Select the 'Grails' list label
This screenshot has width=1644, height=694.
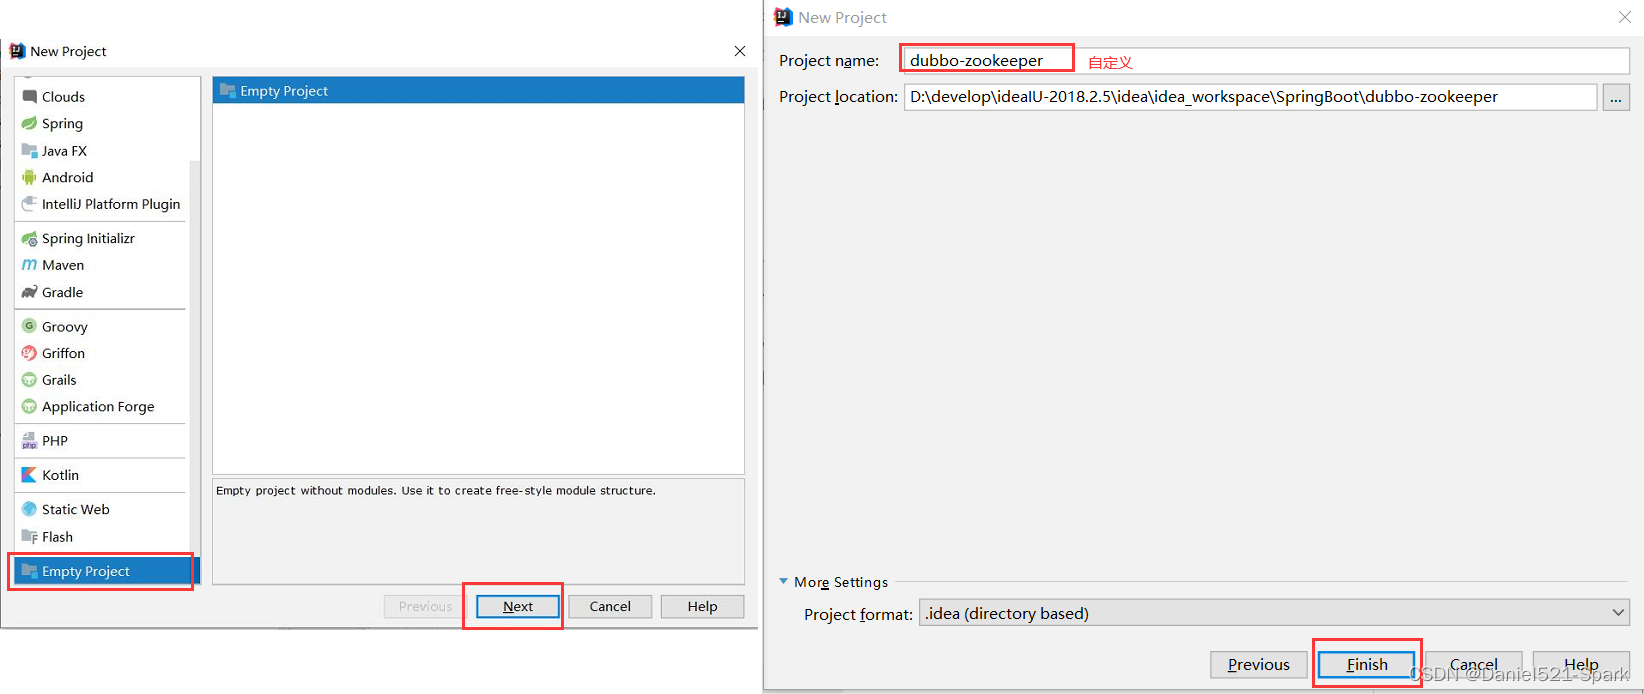59,380
